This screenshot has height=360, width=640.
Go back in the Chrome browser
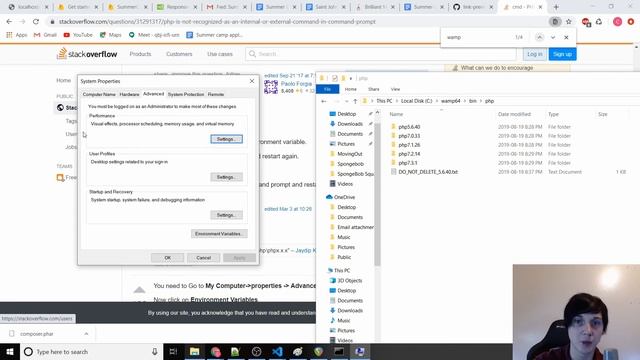click(x=9, y=22)
